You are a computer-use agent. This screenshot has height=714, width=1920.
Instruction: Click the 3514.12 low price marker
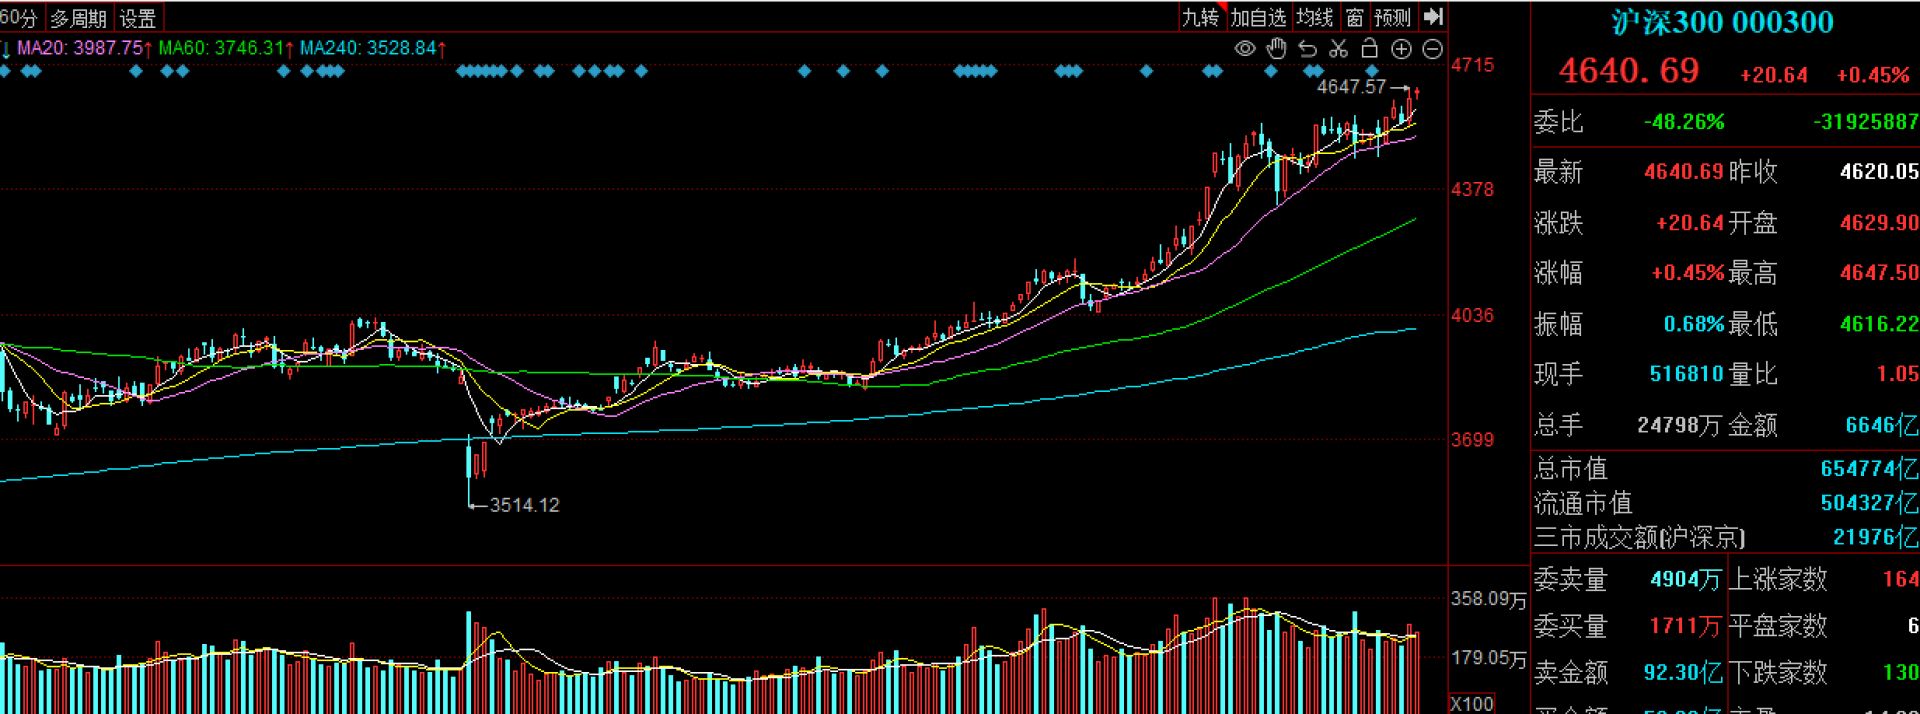coord(524,505)
